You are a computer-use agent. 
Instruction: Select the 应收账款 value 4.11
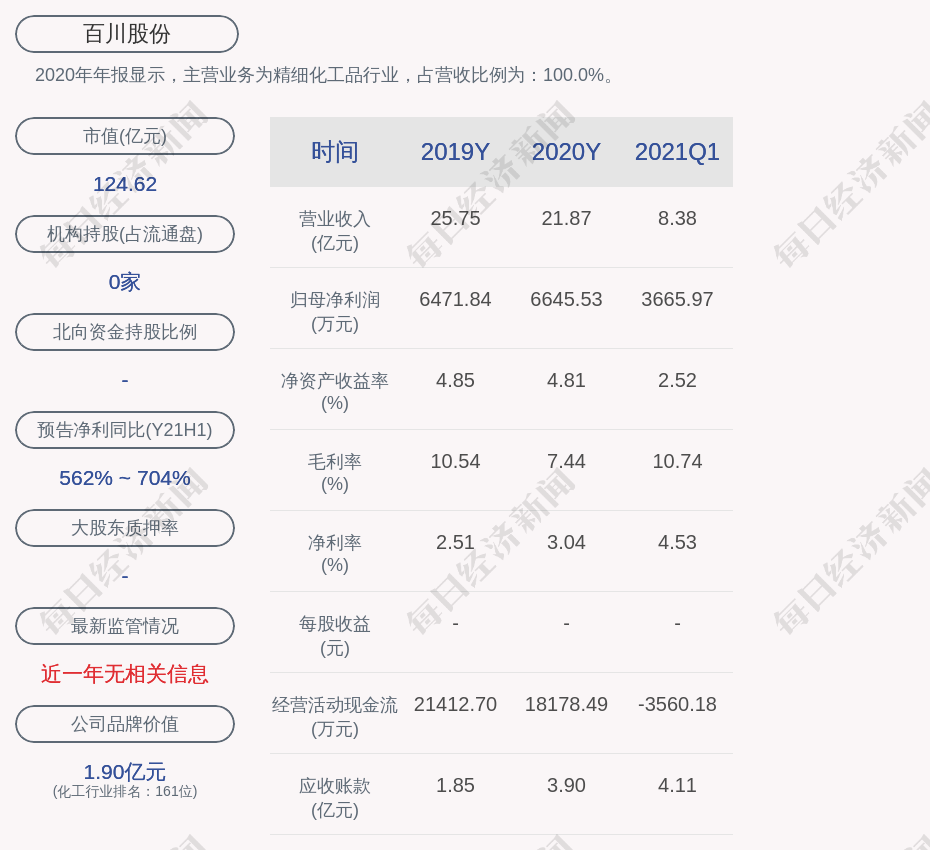(x=677, y=785)
